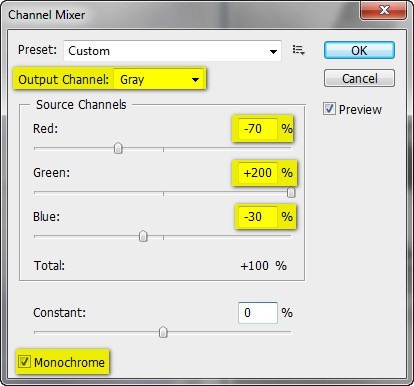Click the Constant slider handle

coord(163,332)
